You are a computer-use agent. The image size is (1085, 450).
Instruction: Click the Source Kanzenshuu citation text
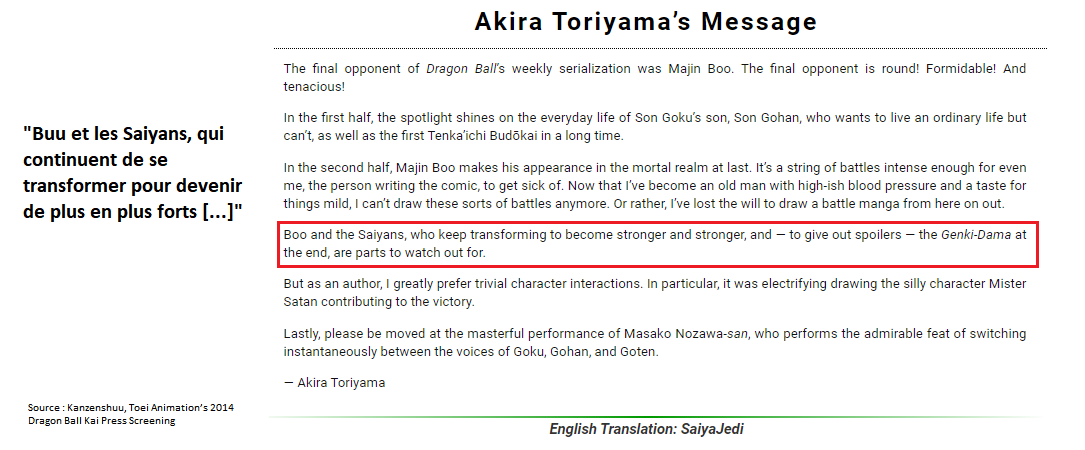131,414
